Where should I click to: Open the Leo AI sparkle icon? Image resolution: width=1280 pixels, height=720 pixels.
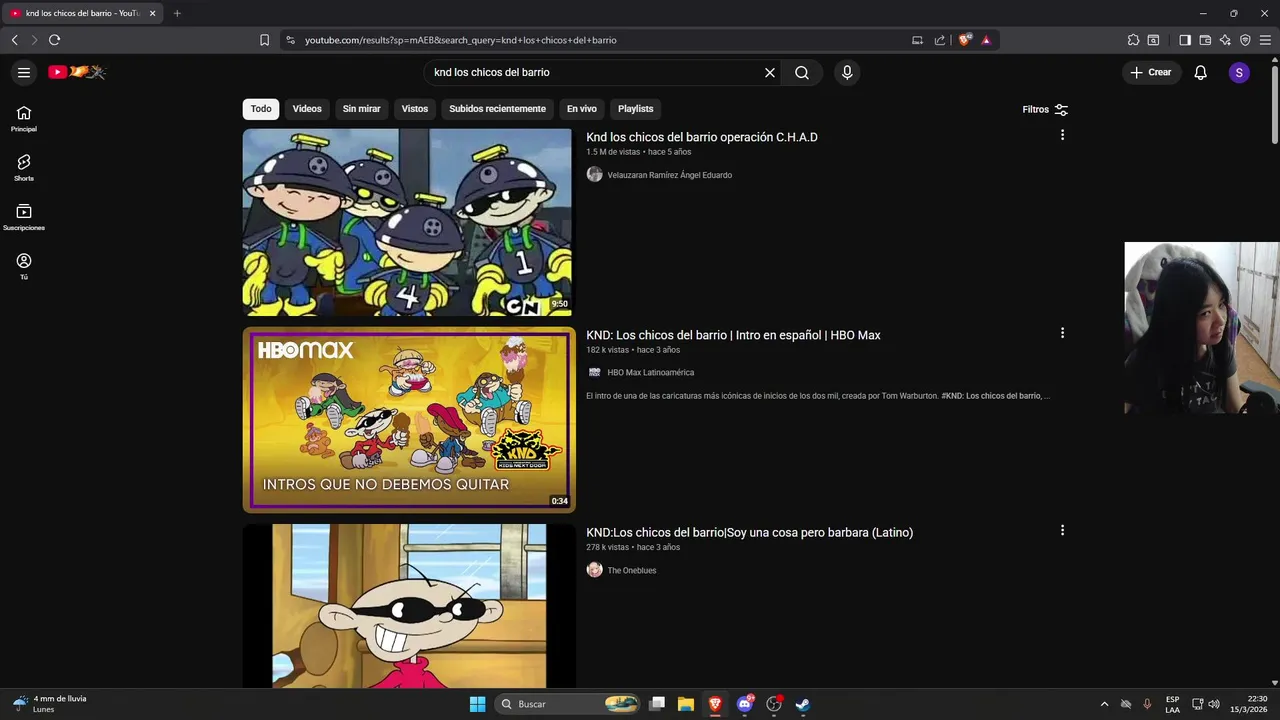tap(1225, 40)
